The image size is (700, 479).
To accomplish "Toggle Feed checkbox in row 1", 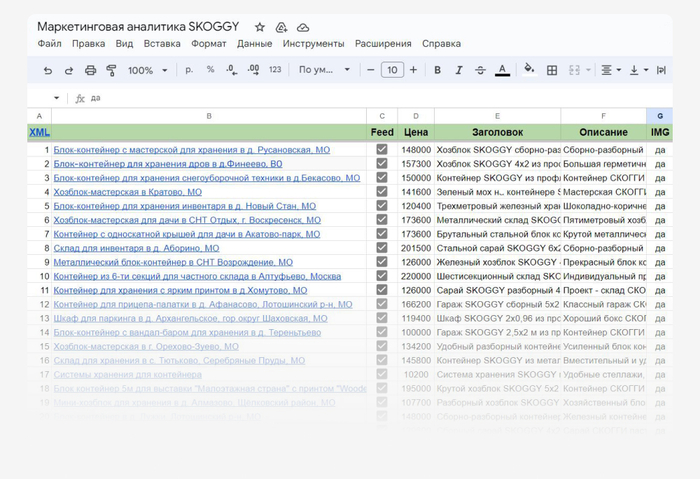I will pos(381,150).
